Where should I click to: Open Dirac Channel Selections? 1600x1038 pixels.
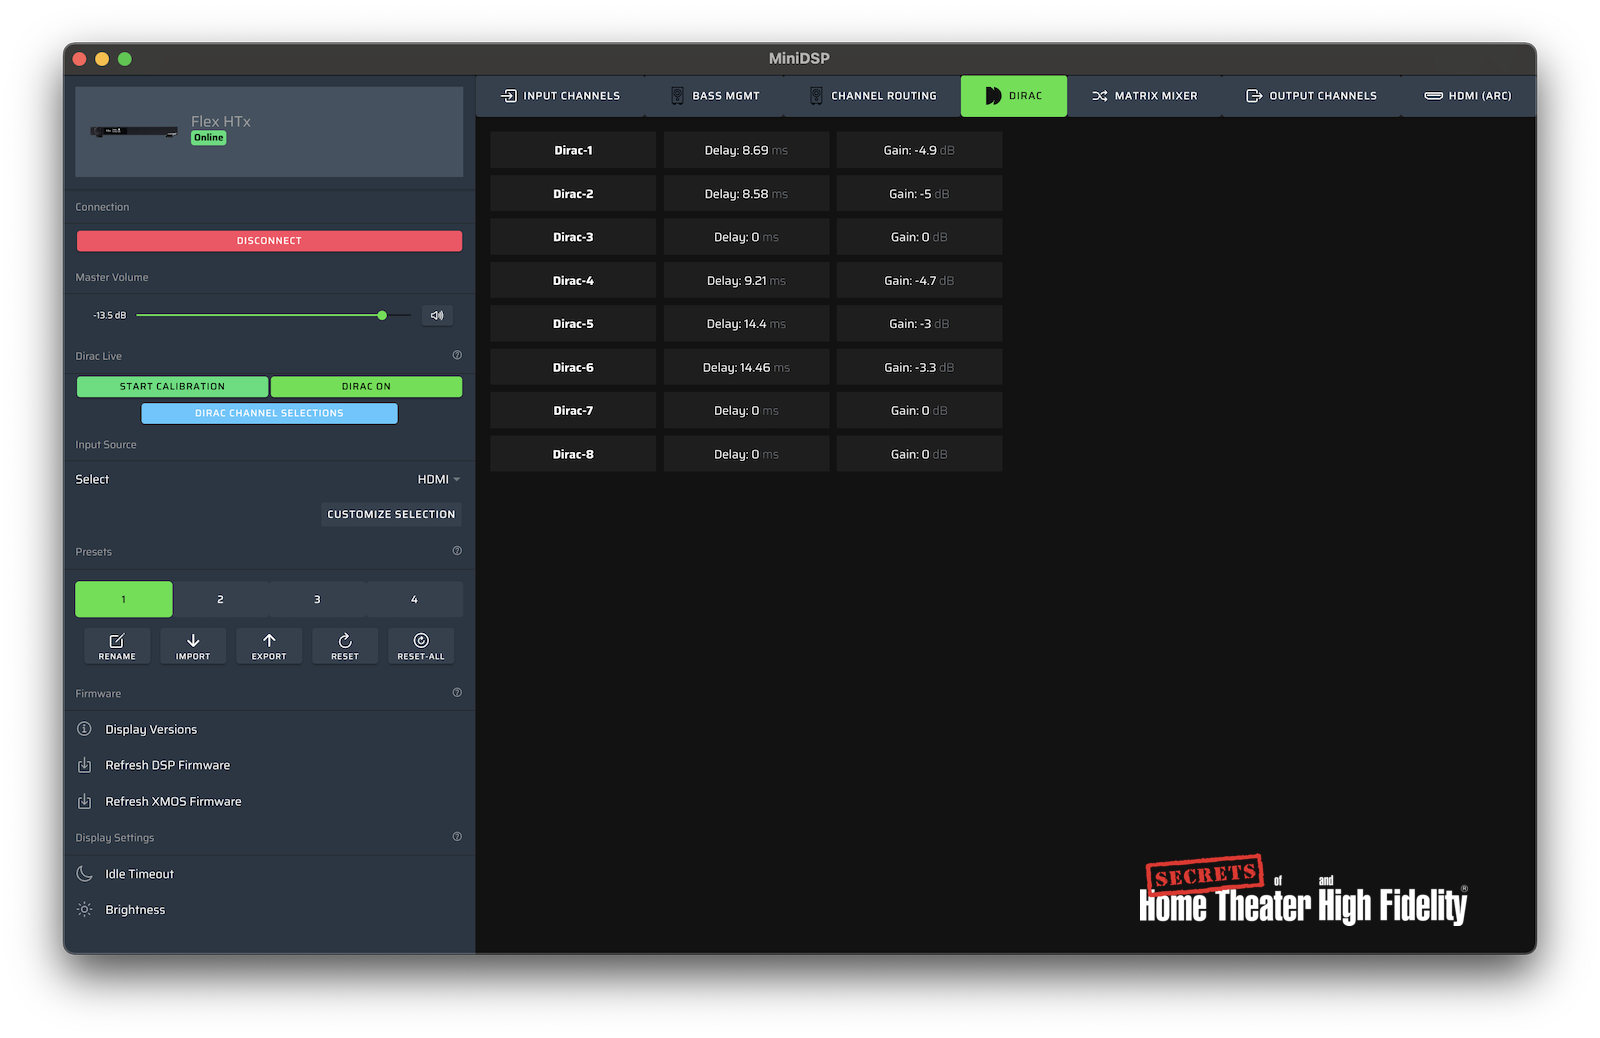point(269,413)
